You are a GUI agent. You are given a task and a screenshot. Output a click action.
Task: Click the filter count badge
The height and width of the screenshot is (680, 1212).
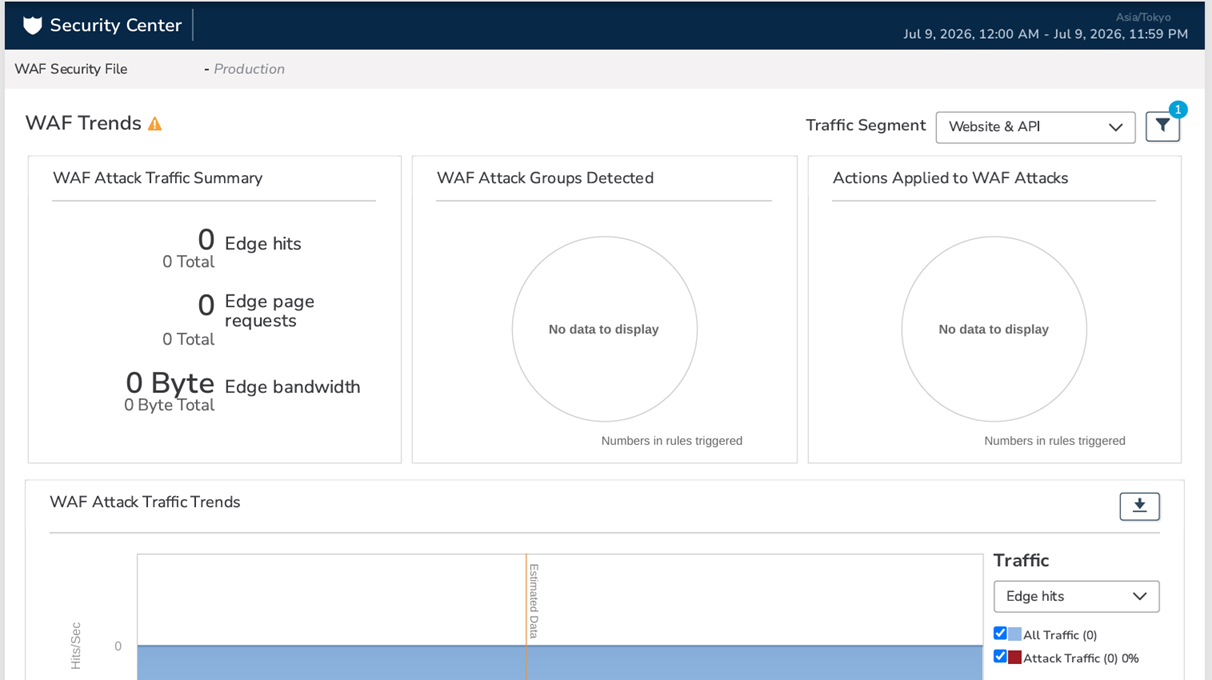[1178, 109]
